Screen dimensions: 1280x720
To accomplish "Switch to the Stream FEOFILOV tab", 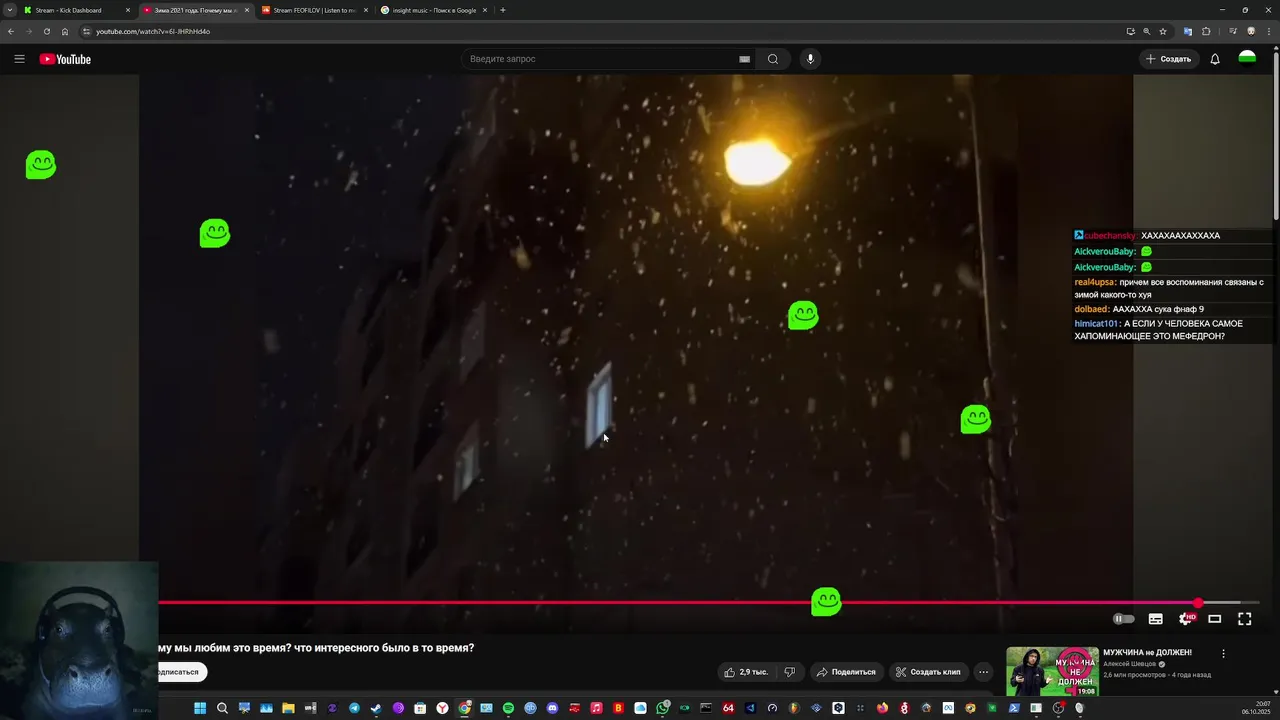I will 314,10.
